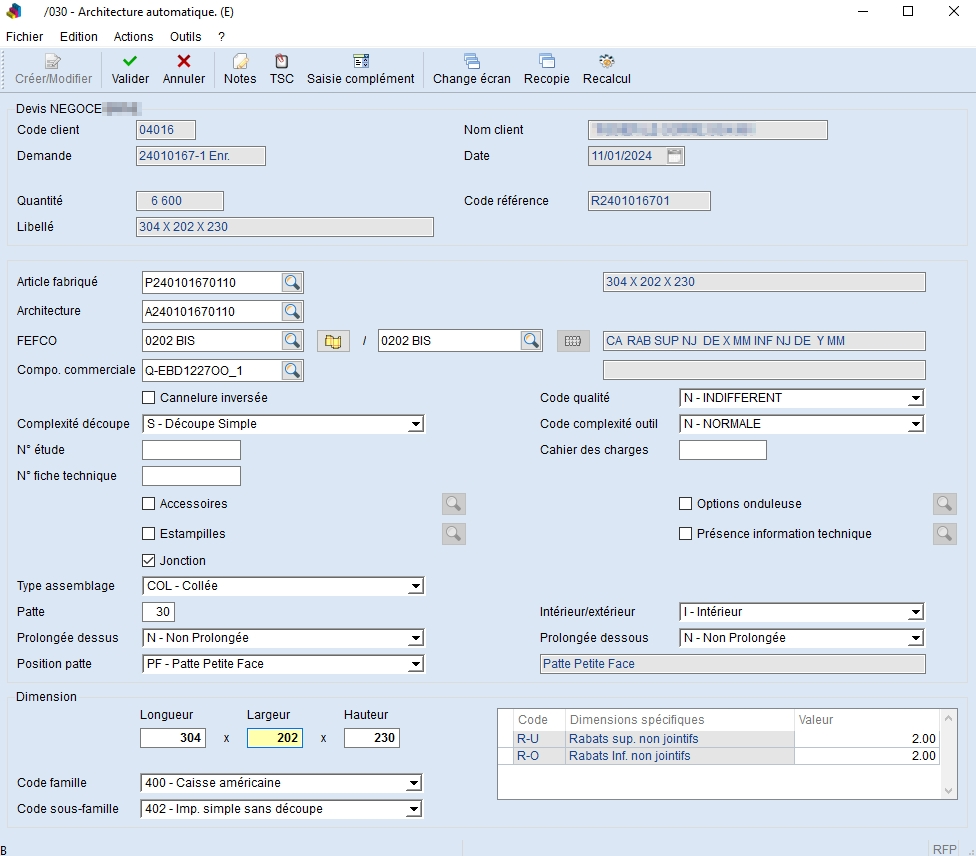The width and height of the screenshot is (976, 856).
Task: Open the Fichier menu
Action: 24,37
